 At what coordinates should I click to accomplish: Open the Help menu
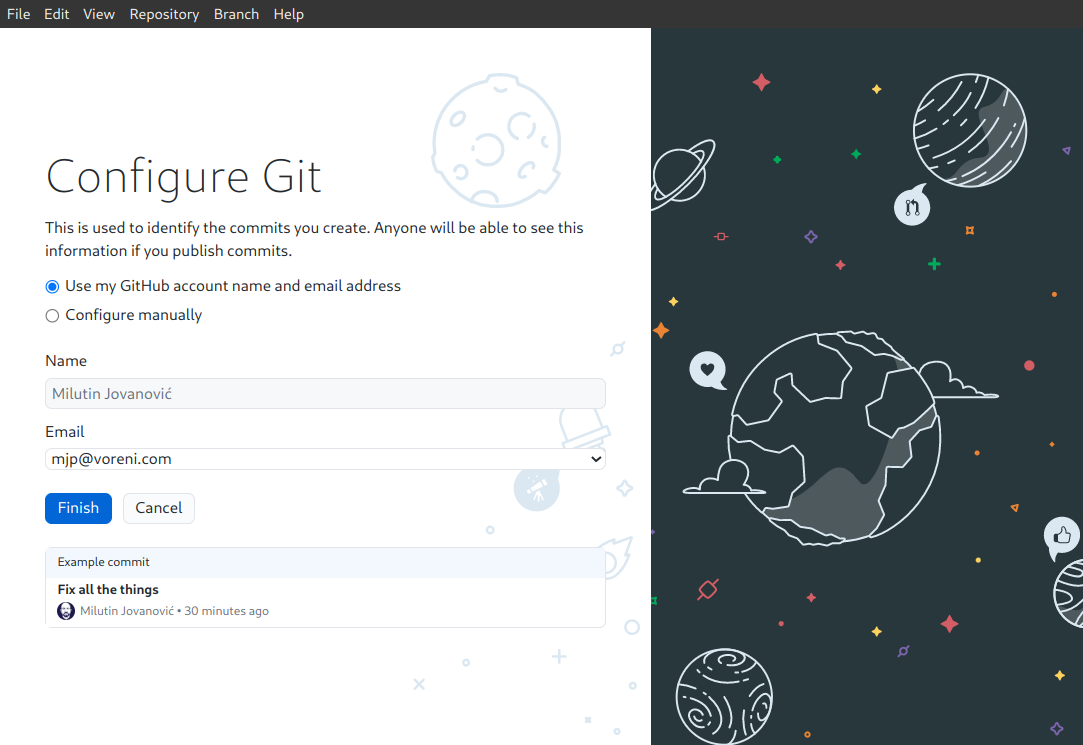(288, 14)
